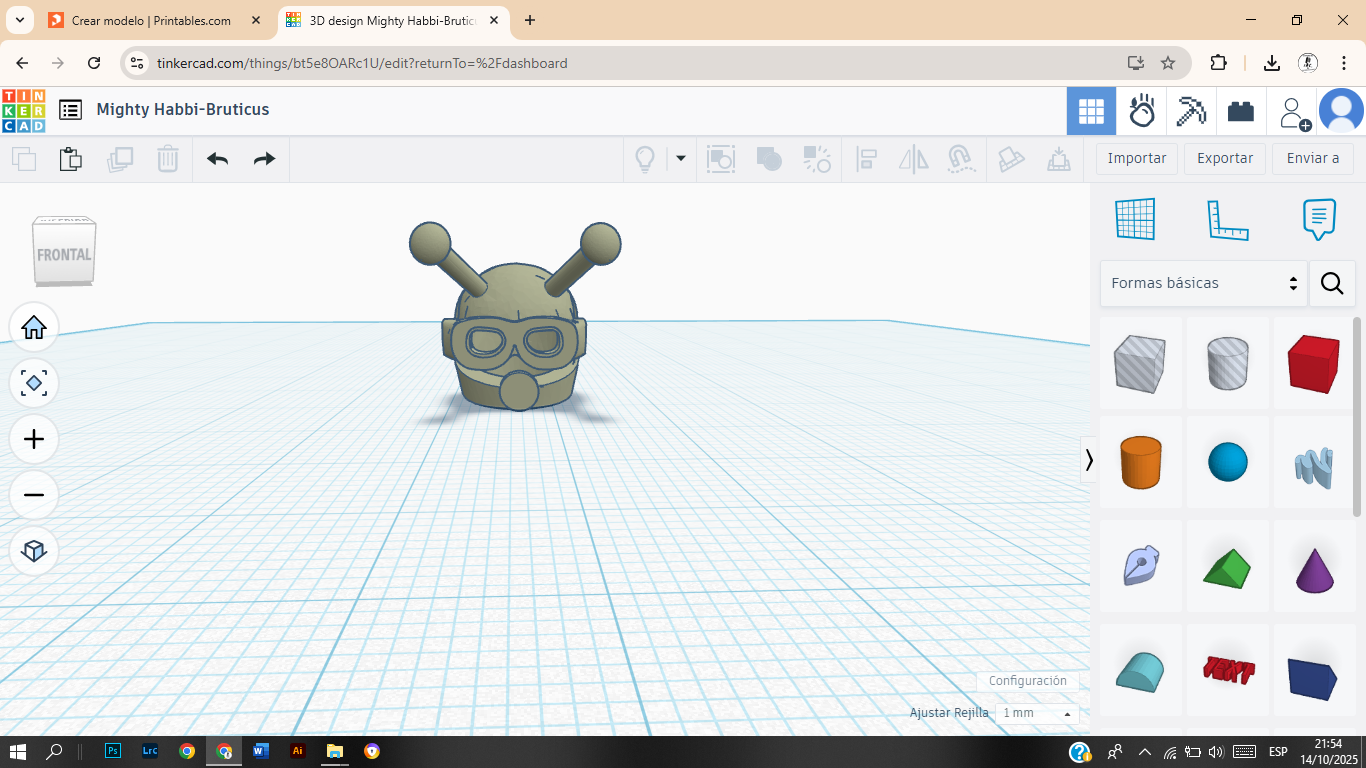Open the user account avatar
The image size is (1366, 768).
click(1341, 110)
